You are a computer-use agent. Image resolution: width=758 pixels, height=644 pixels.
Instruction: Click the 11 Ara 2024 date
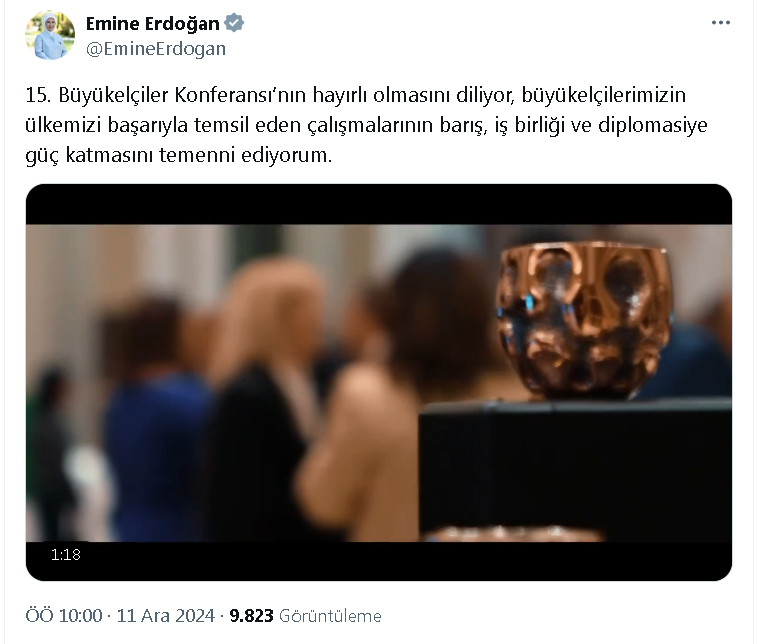point(165,615)
